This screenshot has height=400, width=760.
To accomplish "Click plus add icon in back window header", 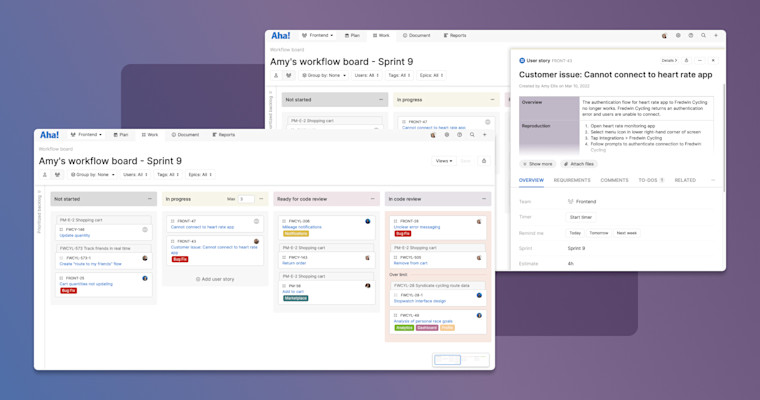I will [x=715, y=35].
